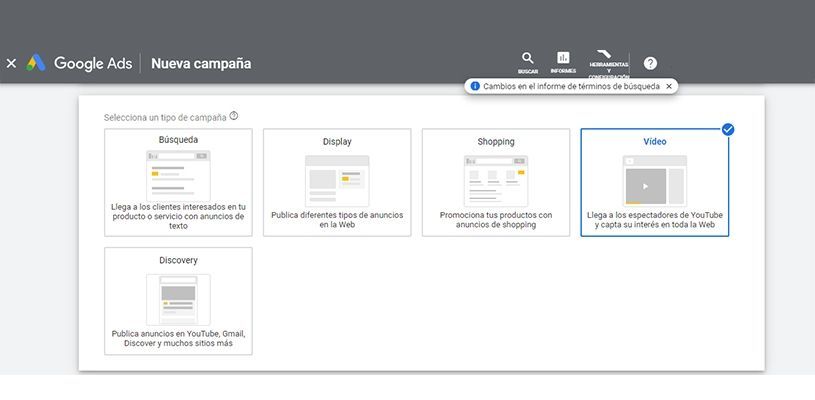Click the Display ad layout illustration

click(x=337, y=180)
